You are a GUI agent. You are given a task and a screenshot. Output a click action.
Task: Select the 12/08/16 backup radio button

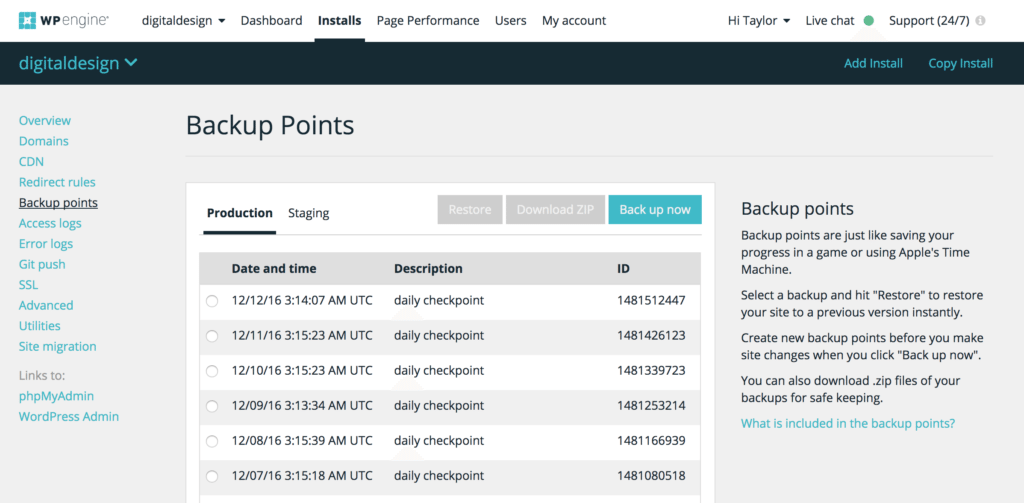click(x=212, y=441)
